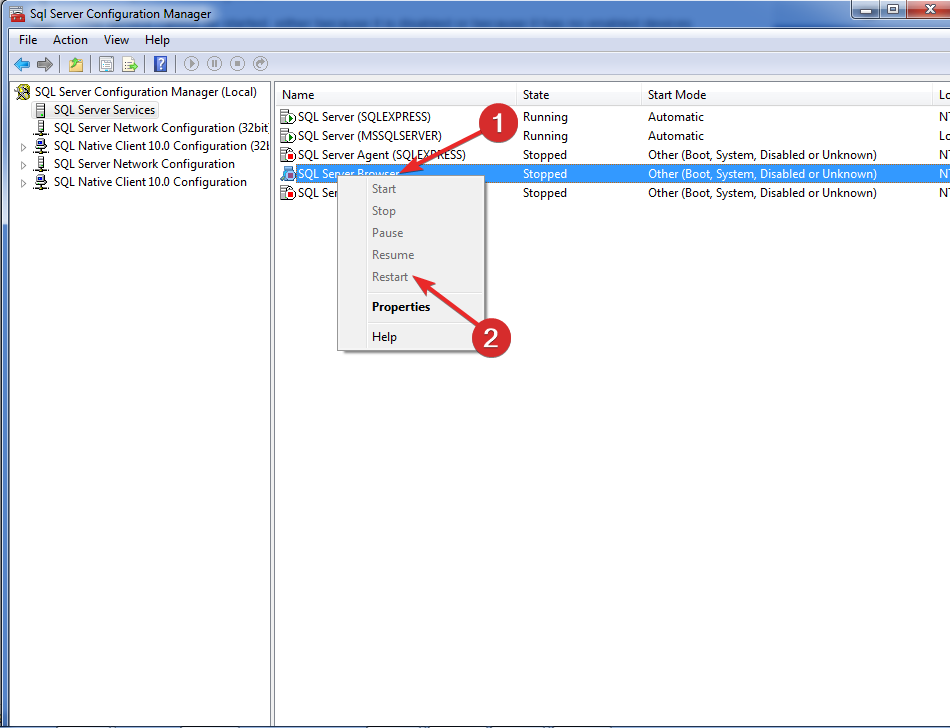The image size is (950, 728).
Task: Minimize the Configuration Manager window
Action: coord(866,9)
